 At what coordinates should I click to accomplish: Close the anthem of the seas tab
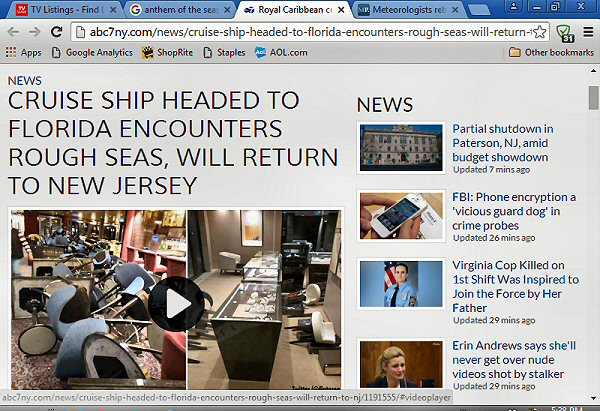227,10
